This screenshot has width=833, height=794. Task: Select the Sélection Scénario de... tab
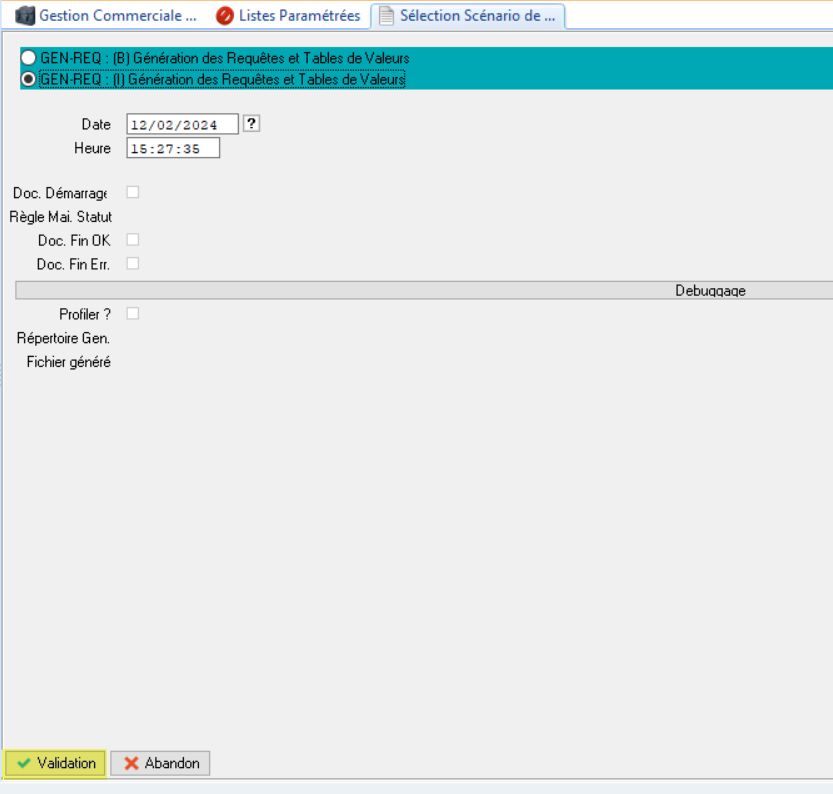pyautogui.click(x=477, y=16)
